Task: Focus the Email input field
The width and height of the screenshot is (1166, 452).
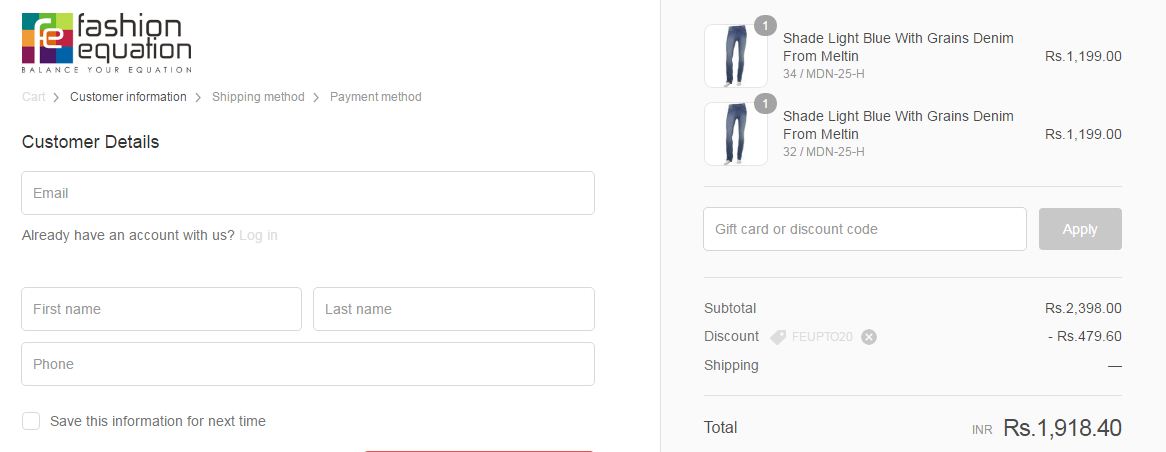Action: pos(308,193)
